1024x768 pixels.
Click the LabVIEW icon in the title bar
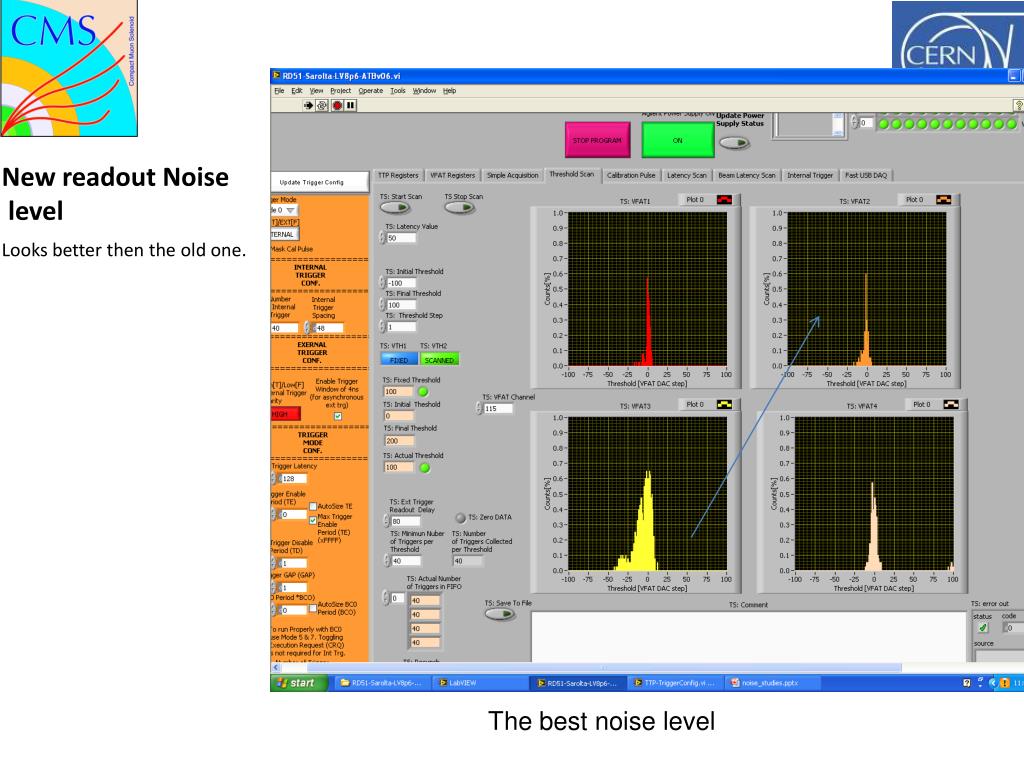pos(276,76)
